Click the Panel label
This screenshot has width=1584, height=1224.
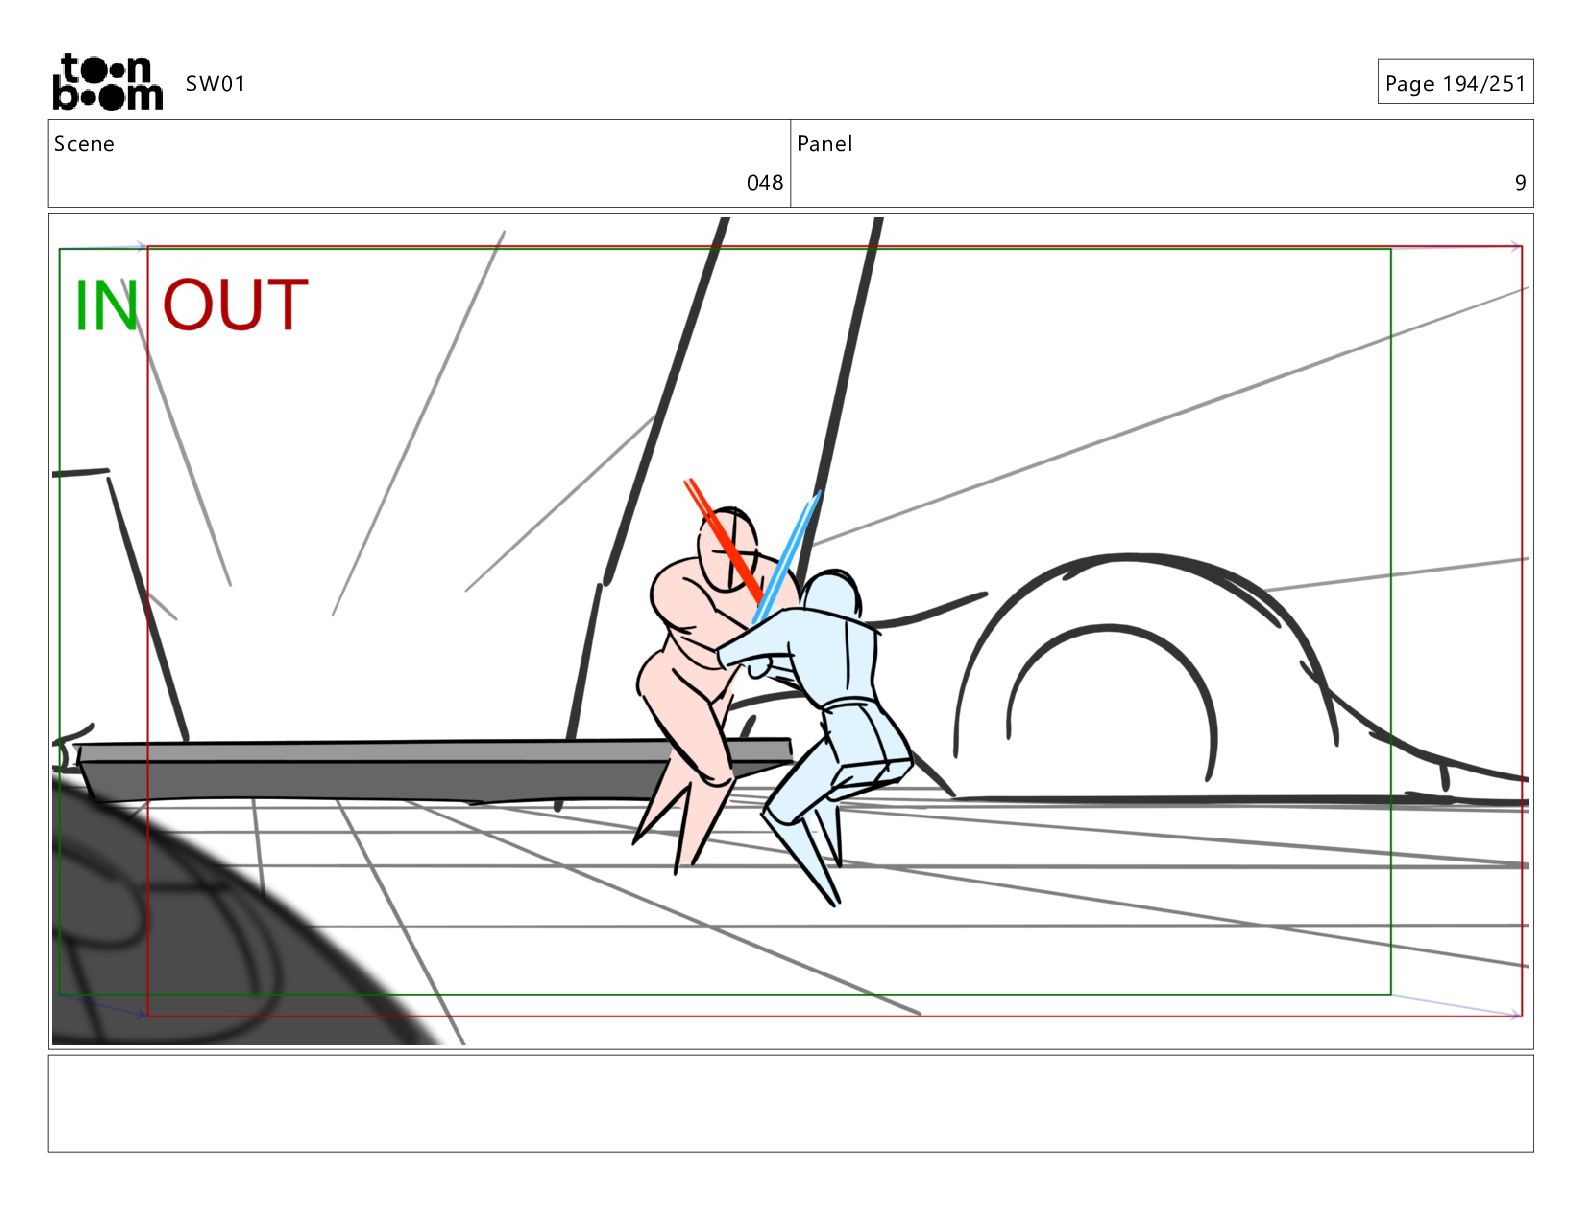point(824,144)
